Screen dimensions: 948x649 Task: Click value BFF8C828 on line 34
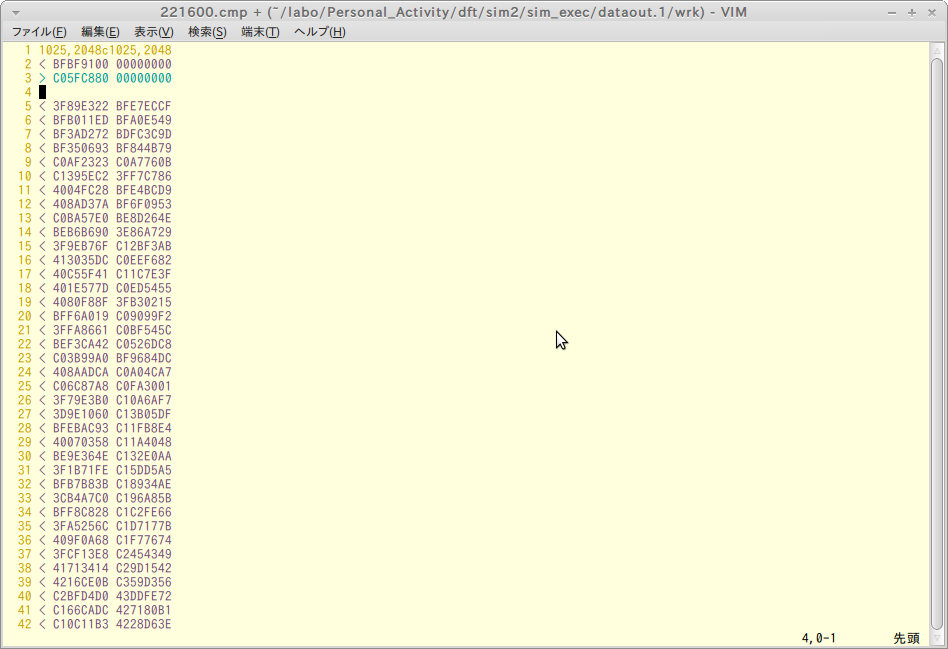pos(81,512)
